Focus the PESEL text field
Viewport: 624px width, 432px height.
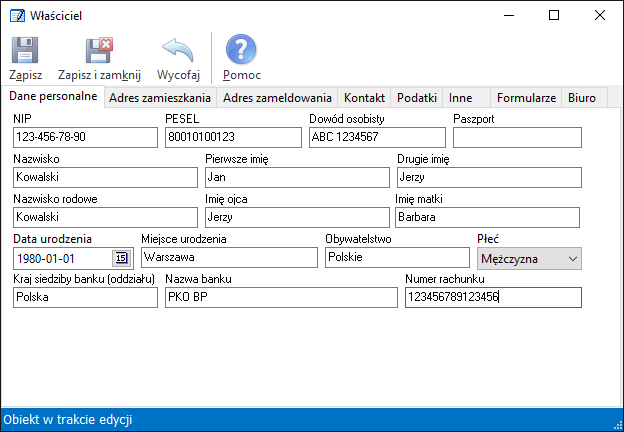point(231,137)
